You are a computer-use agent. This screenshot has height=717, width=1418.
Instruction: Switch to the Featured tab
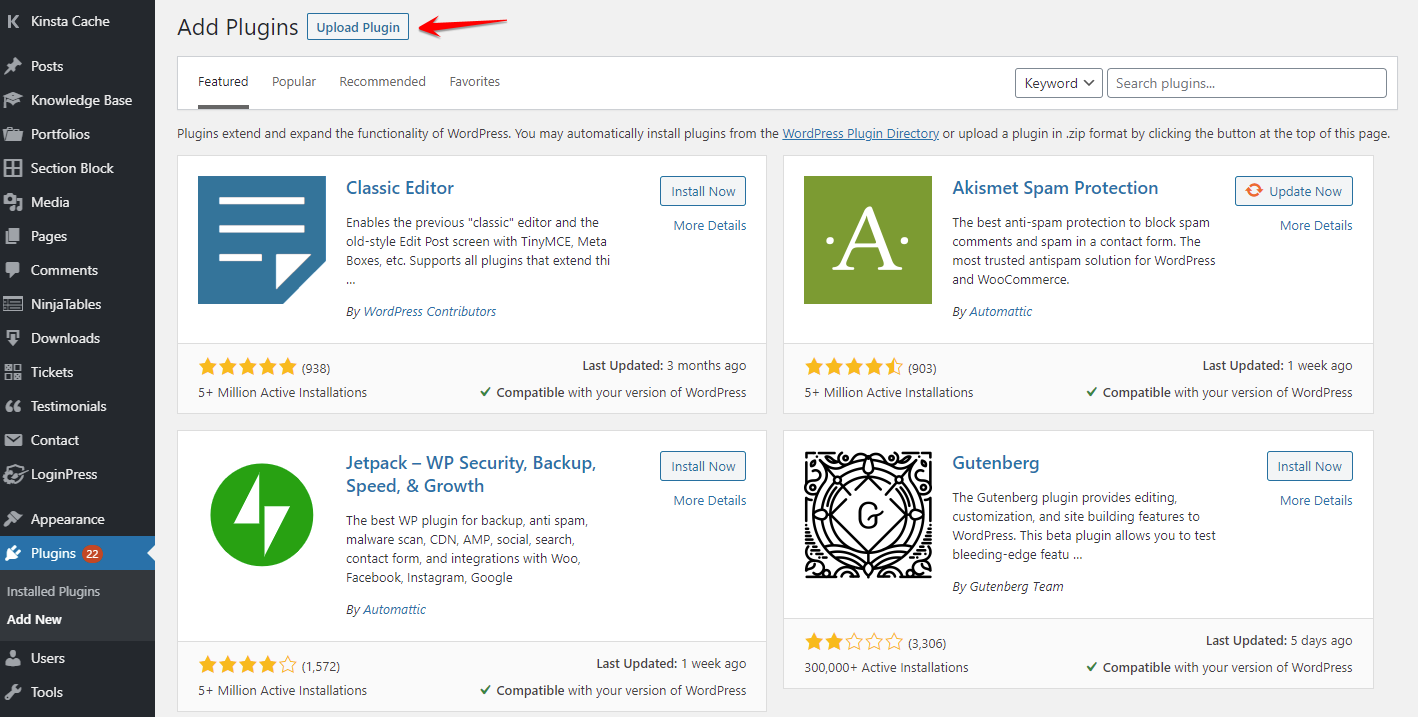(x=223, y=82)
